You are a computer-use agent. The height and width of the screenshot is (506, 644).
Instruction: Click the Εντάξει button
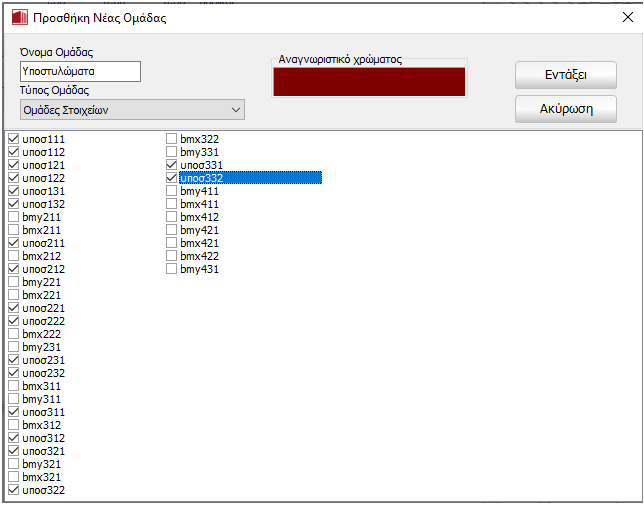click(x=565, y=75)
